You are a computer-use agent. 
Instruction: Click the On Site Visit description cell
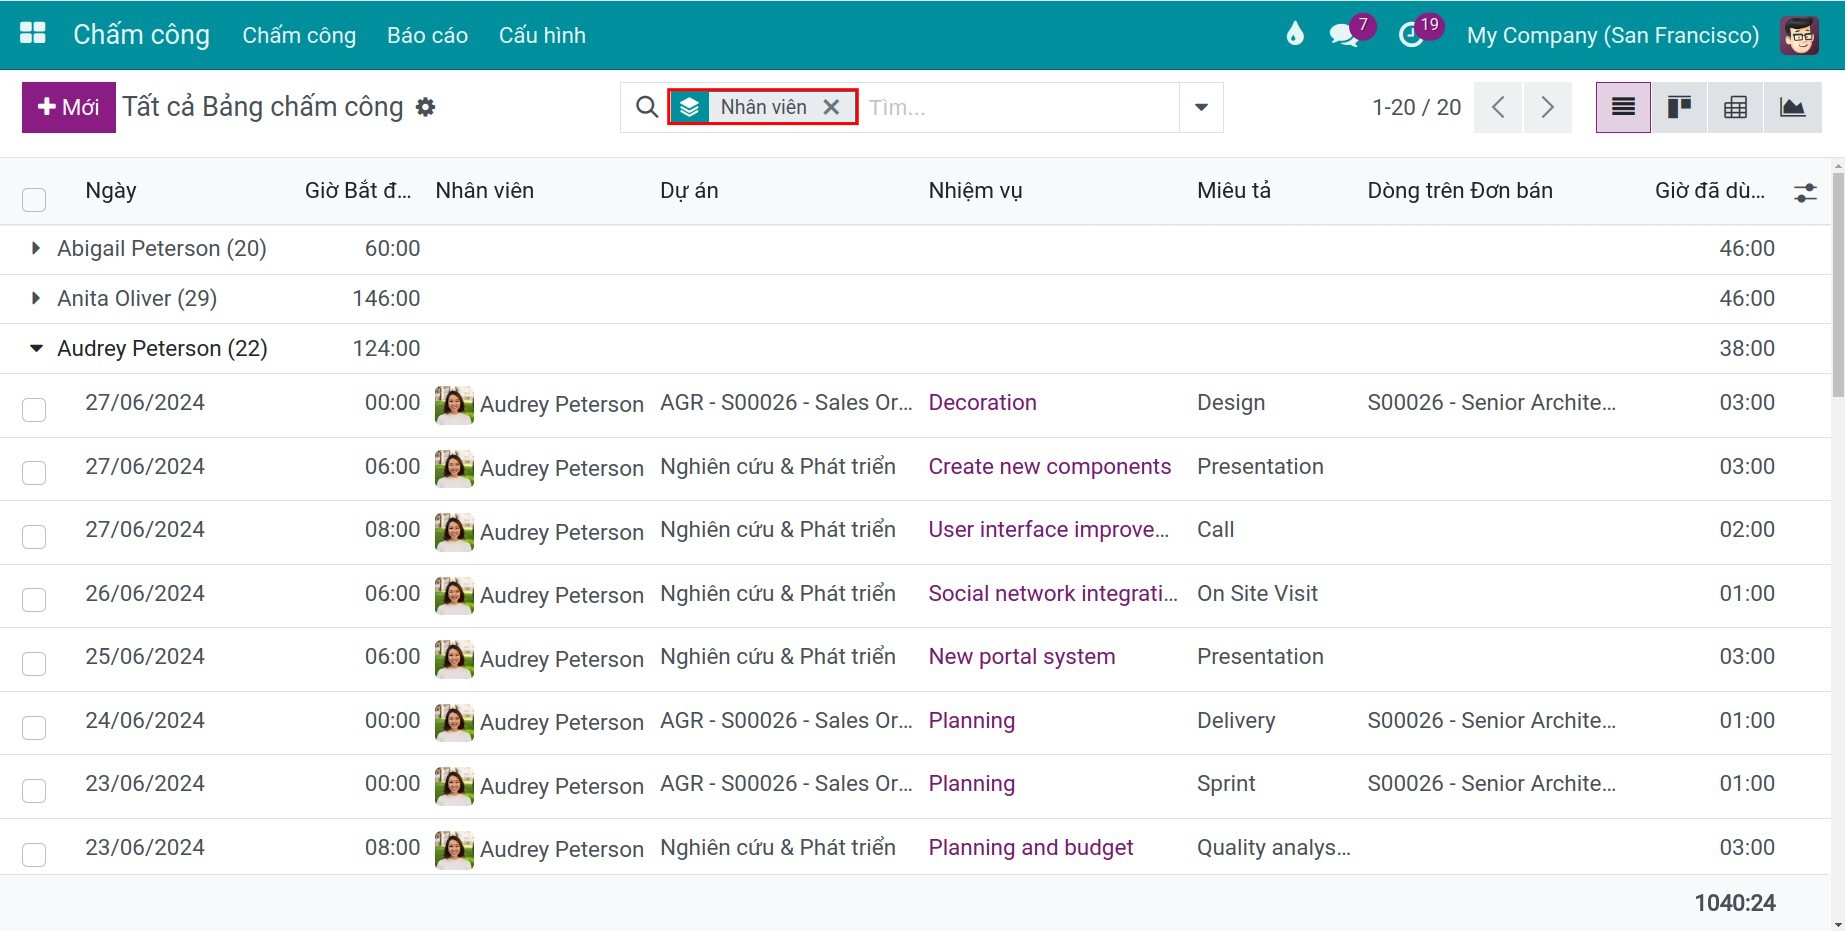1257,593
